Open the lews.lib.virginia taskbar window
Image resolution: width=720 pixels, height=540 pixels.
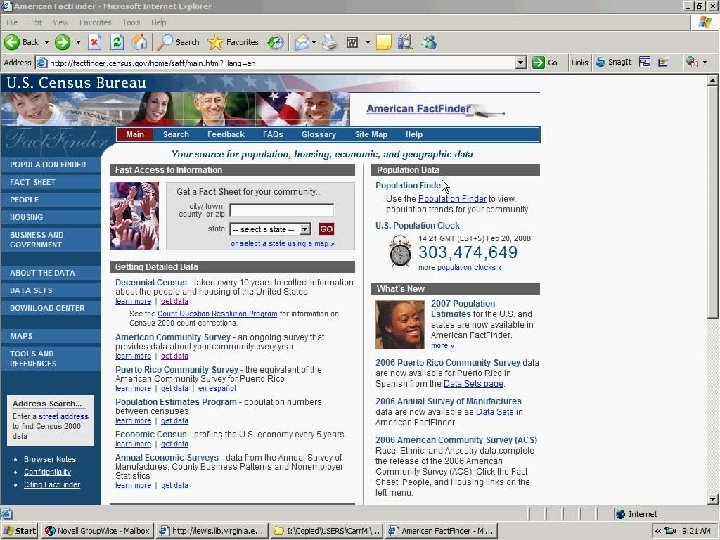(x=211, y=531)
